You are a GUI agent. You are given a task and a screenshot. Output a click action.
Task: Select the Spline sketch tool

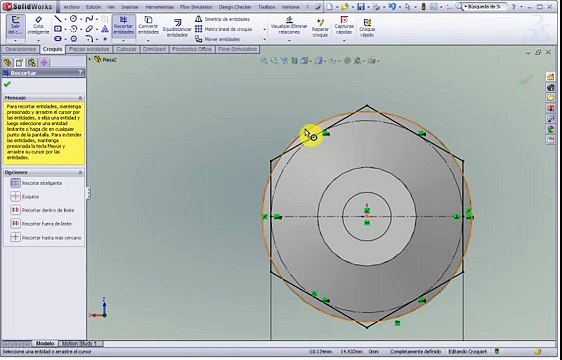(89, 19)
